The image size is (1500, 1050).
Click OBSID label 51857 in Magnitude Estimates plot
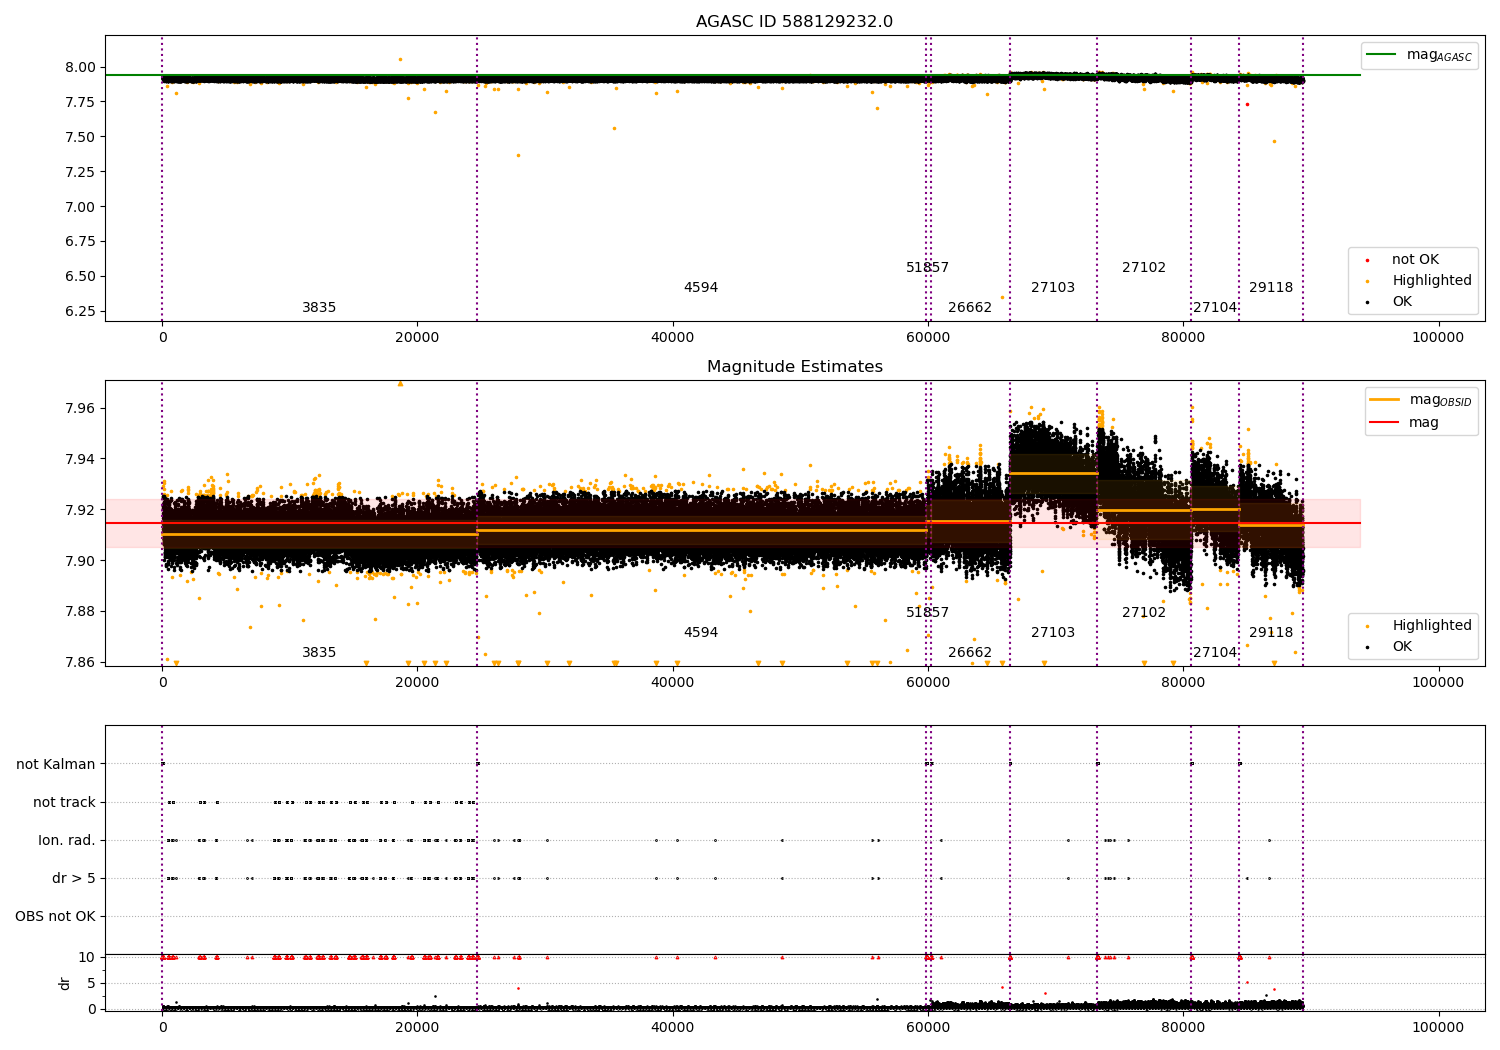[x=927, y=613]
